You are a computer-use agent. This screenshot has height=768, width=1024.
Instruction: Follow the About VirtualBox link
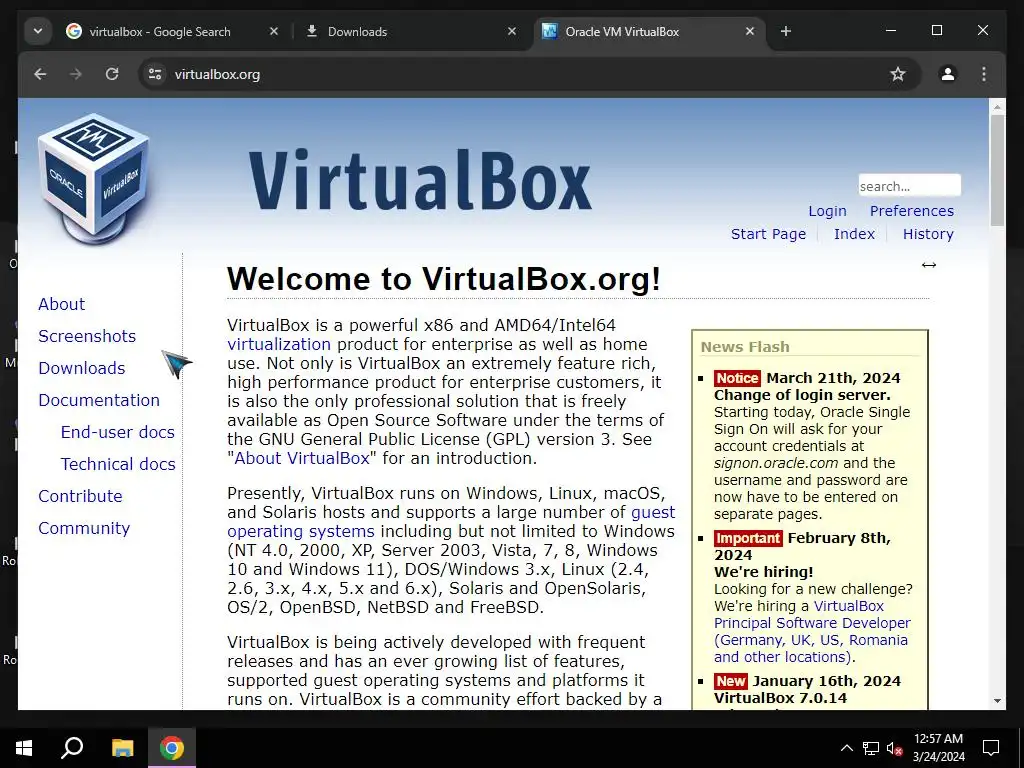pos(302,458)
